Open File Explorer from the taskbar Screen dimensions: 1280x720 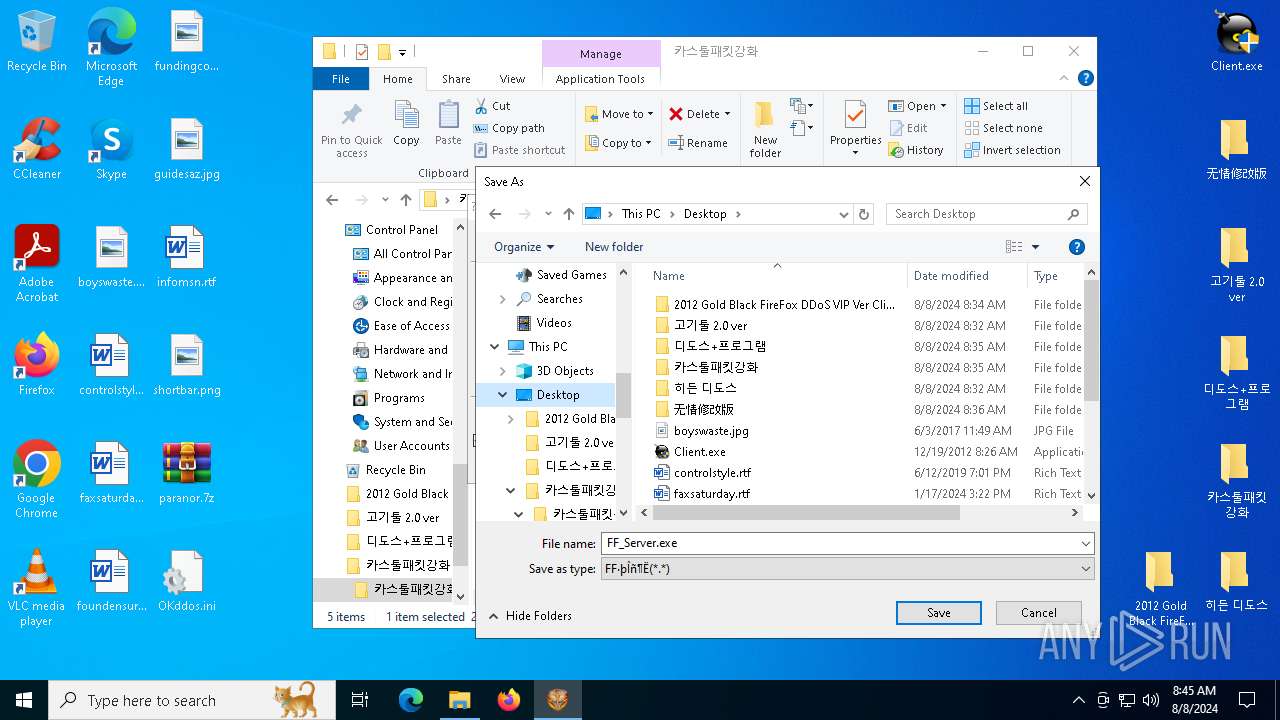[x=460, y=700]
